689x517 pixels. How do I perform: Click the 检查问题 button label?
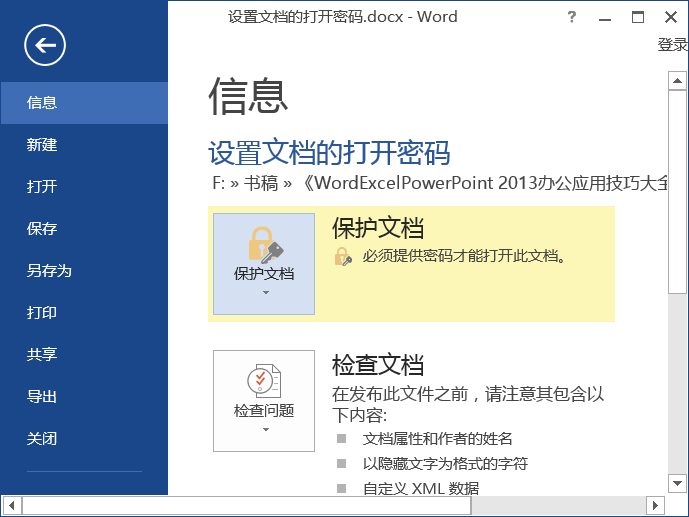[x=264, y=411]
